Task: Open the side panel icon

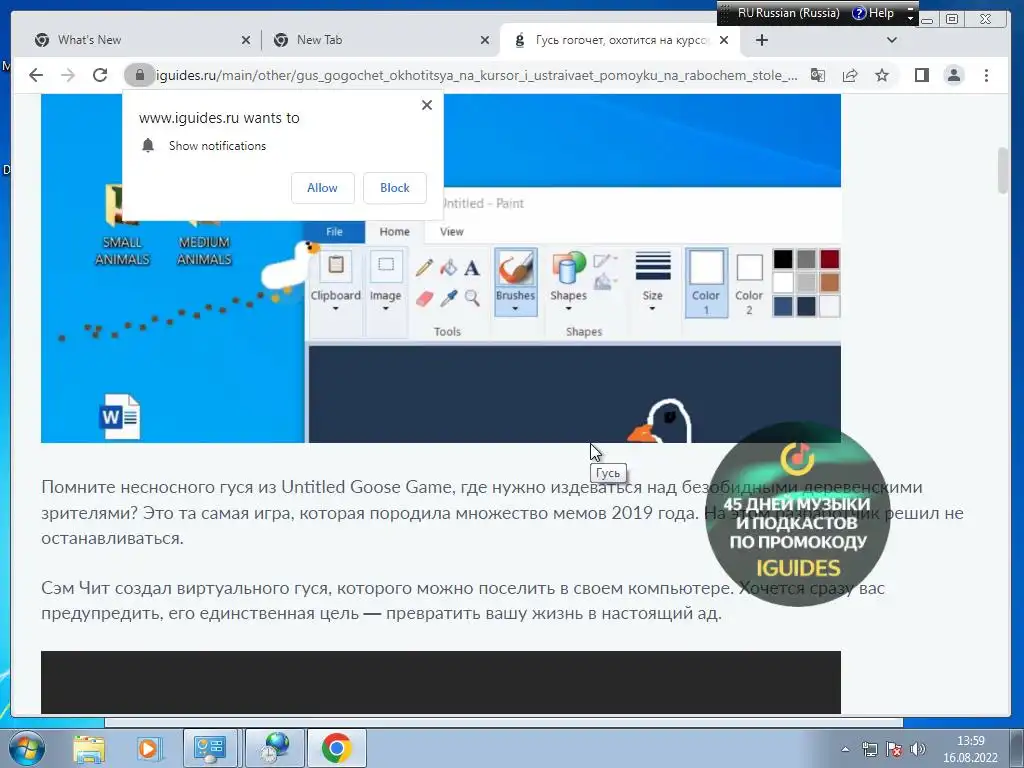Action: click(x=921, y=75)
